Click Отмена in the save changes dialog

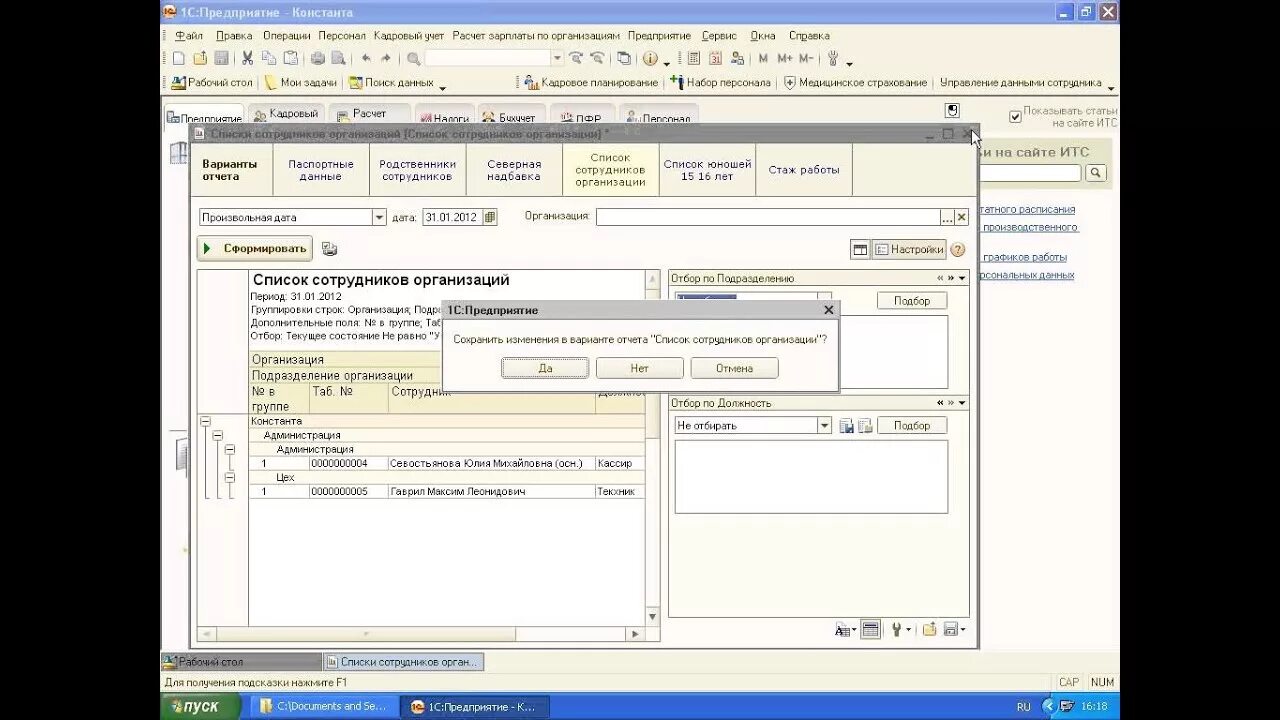tap(734, 368)
